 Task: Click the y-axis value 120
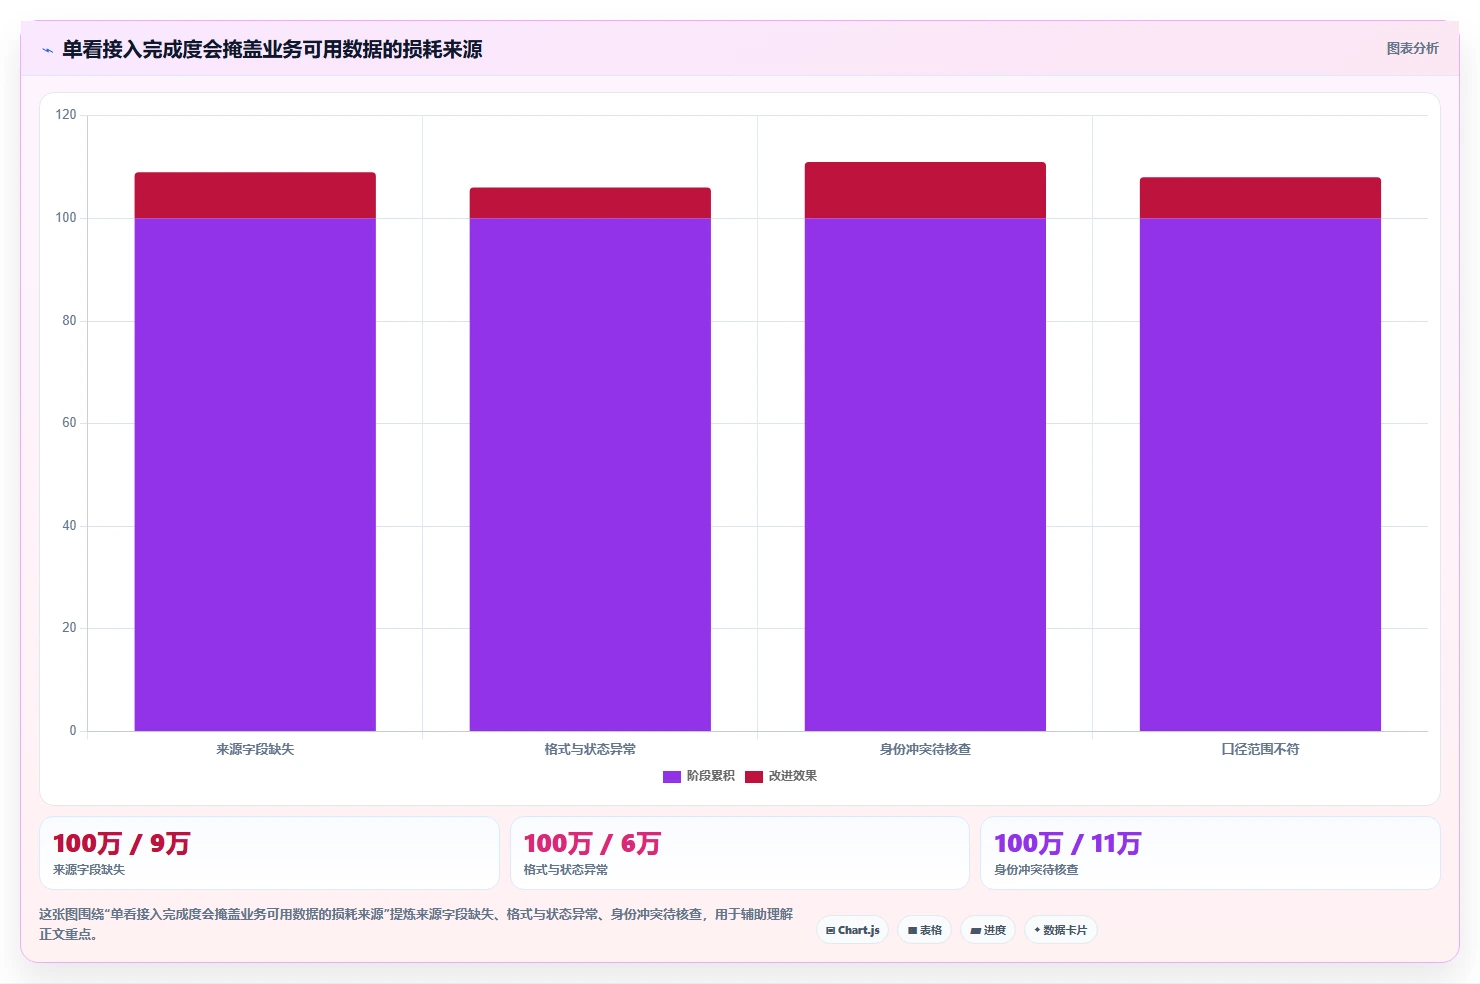click(x=66, y=115)
